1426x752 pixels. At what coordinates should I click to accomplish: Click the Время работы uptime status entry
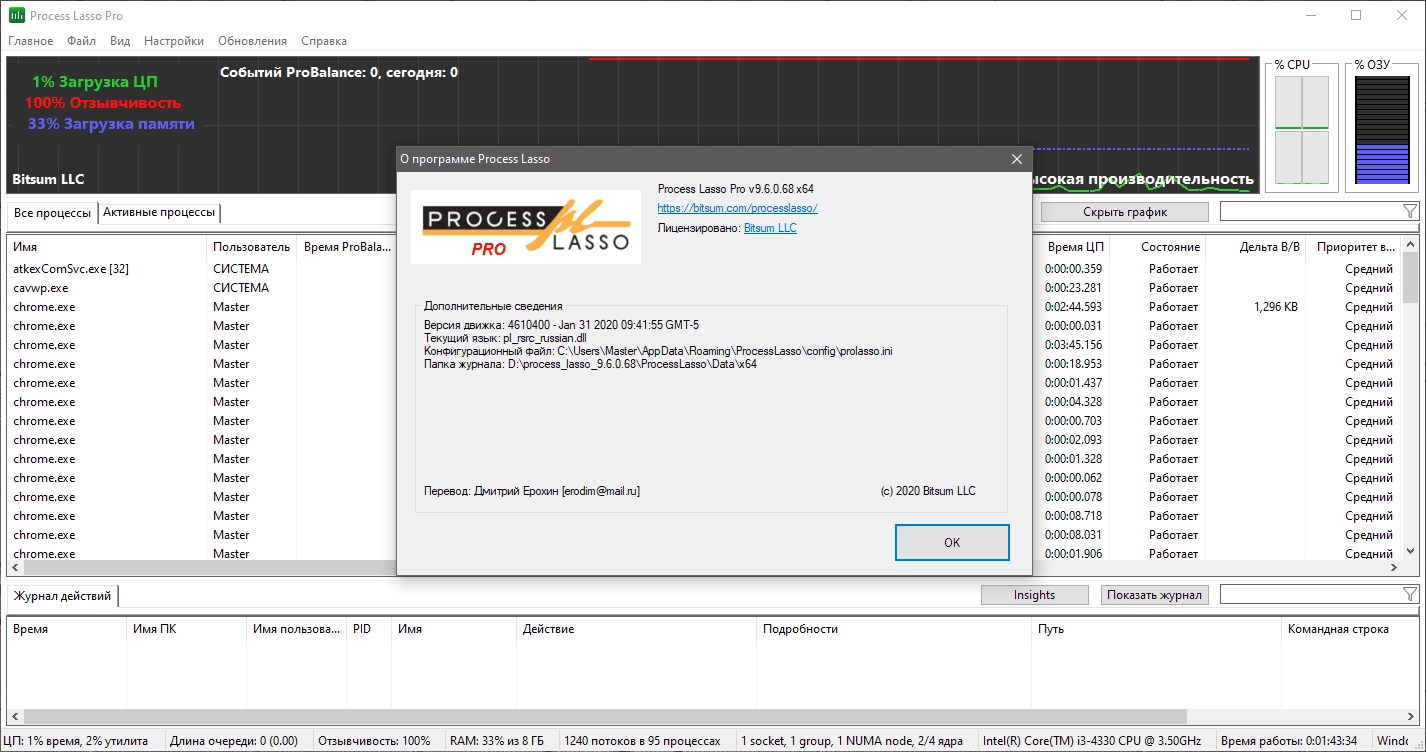(x=1289, y=741)
